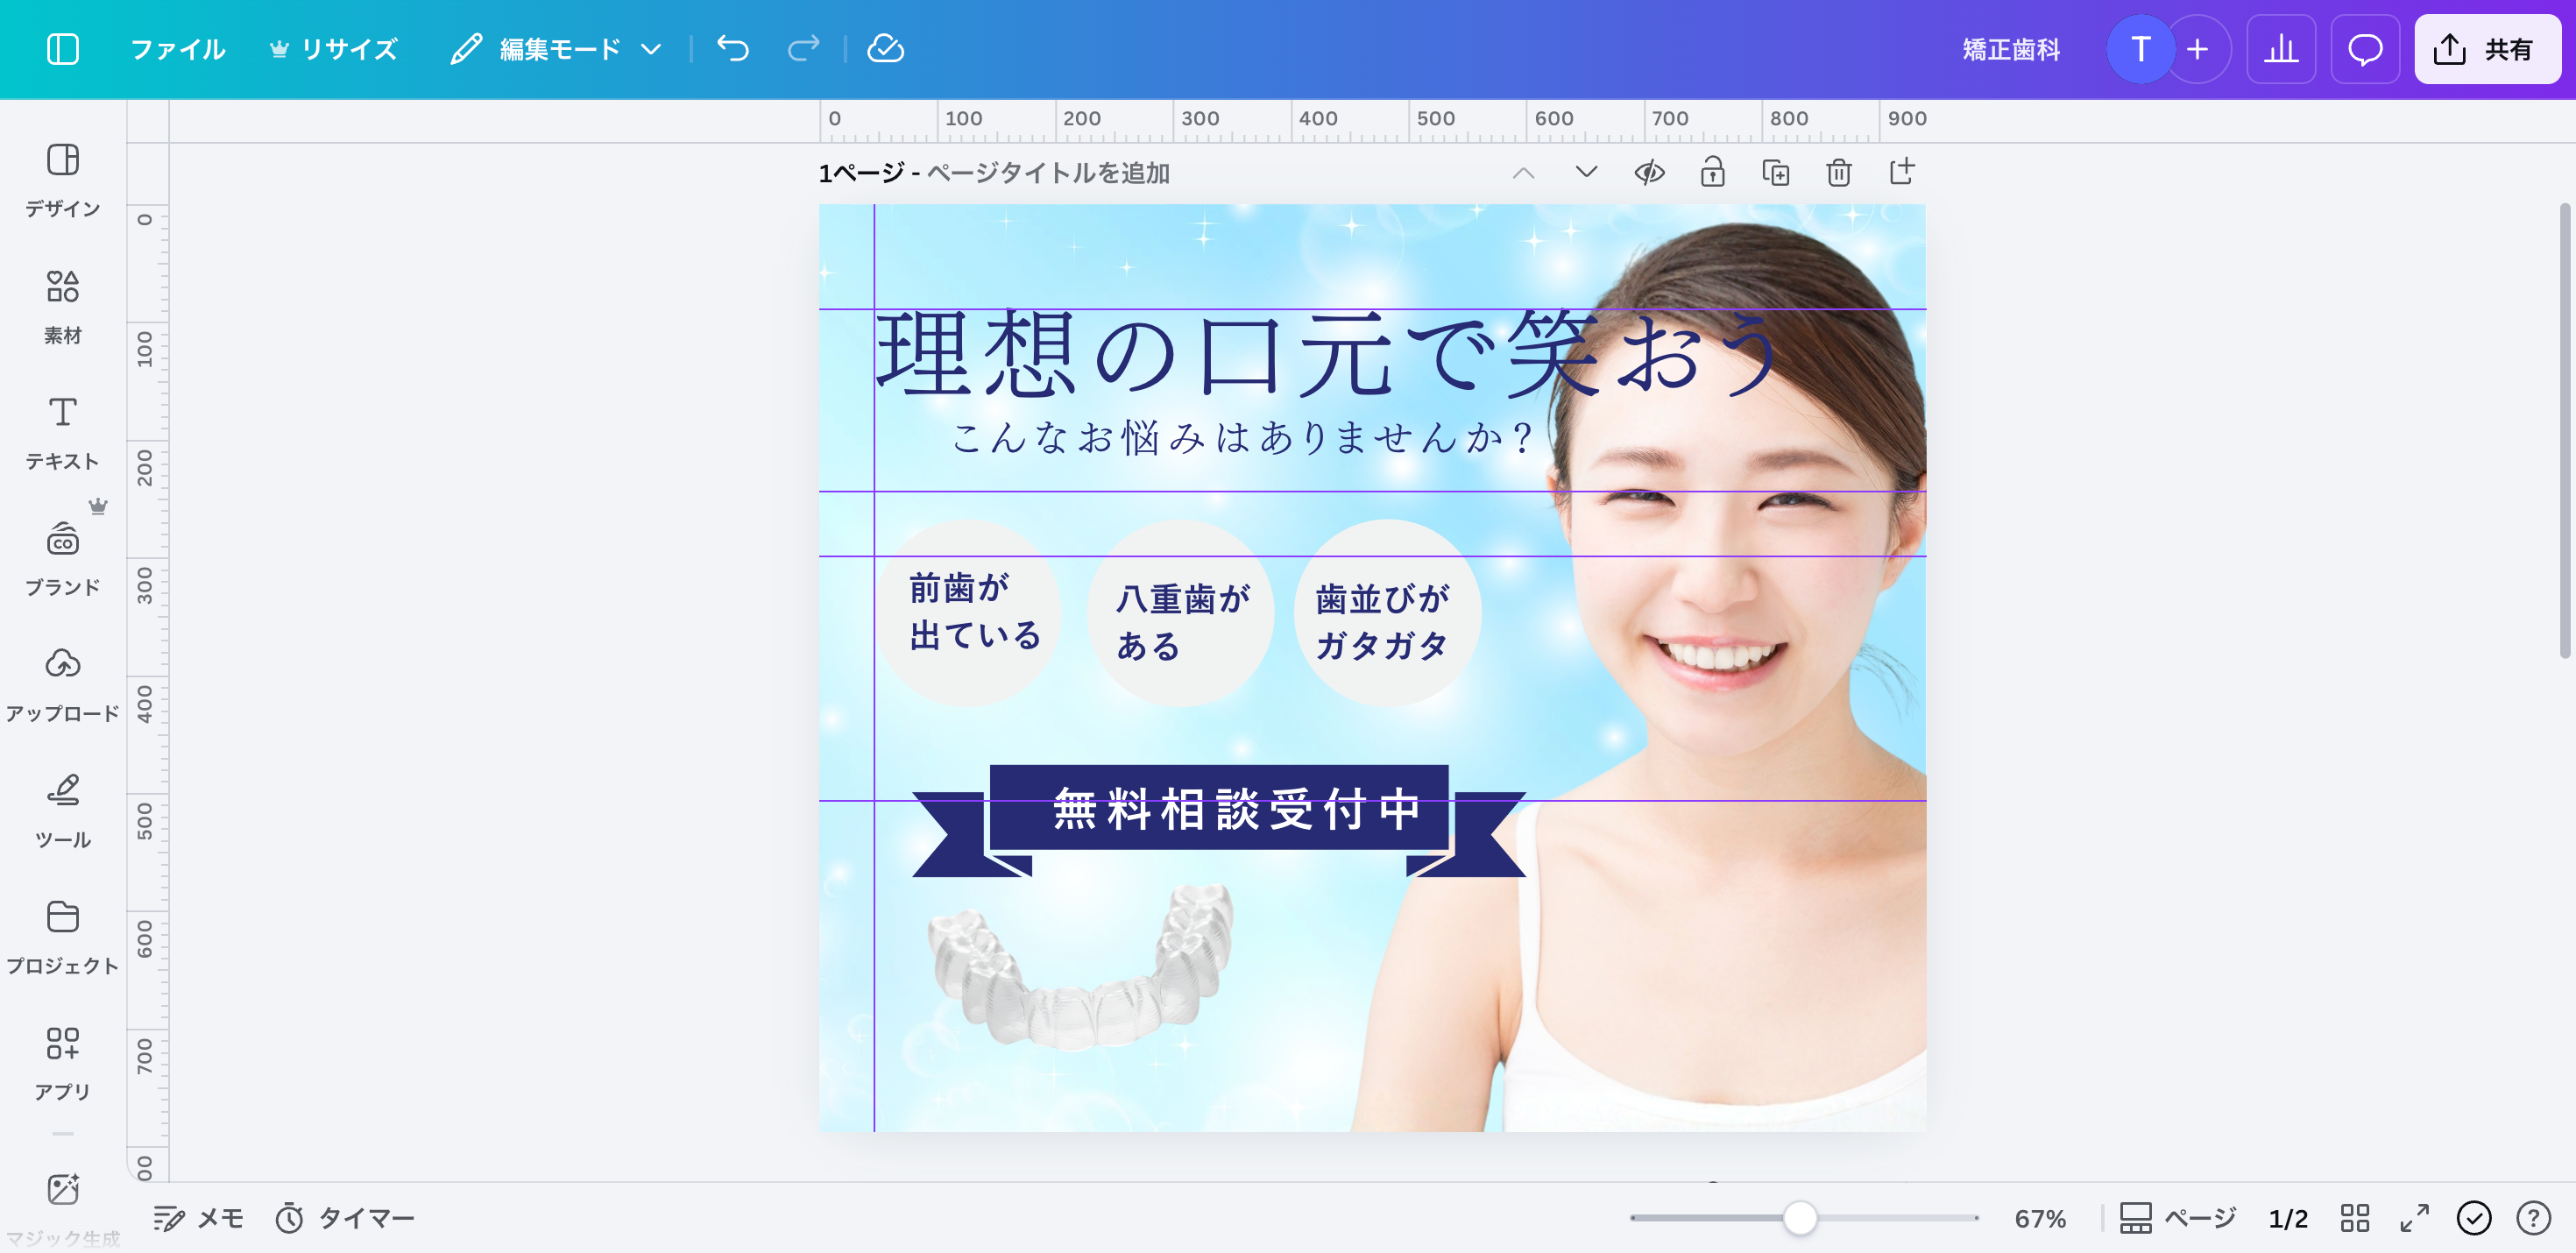This screenshot has height=1253, width=2576.
Task: Delete page using trash icon
Action: coord(1838,172)
